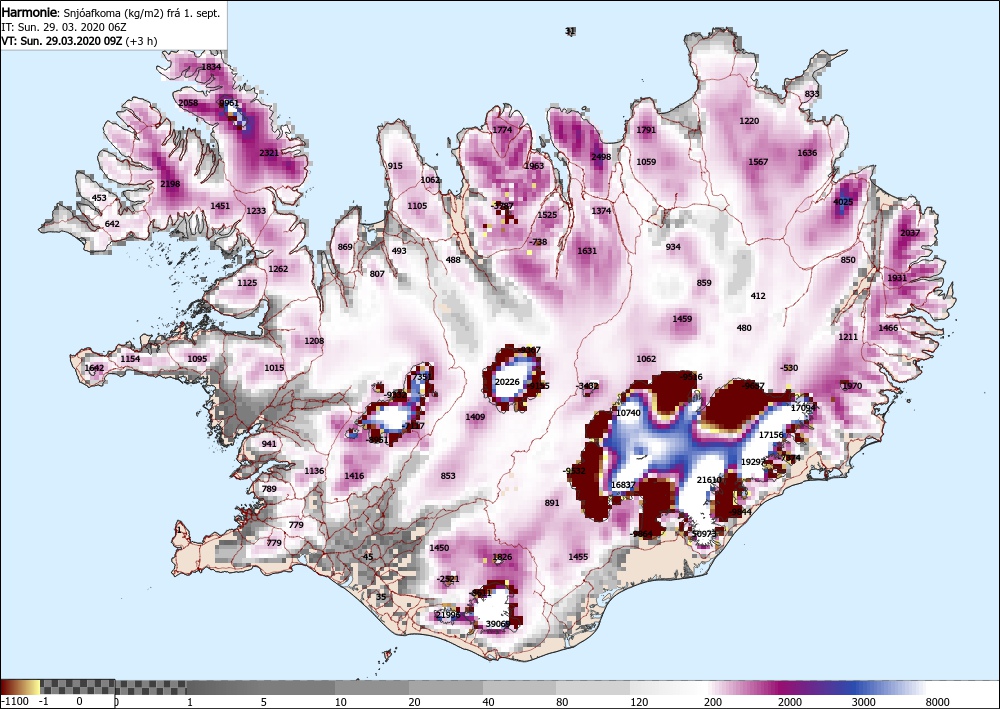Click the map value 1154
This screenshot has height=709, width=1000.
[x=130, y=359]
